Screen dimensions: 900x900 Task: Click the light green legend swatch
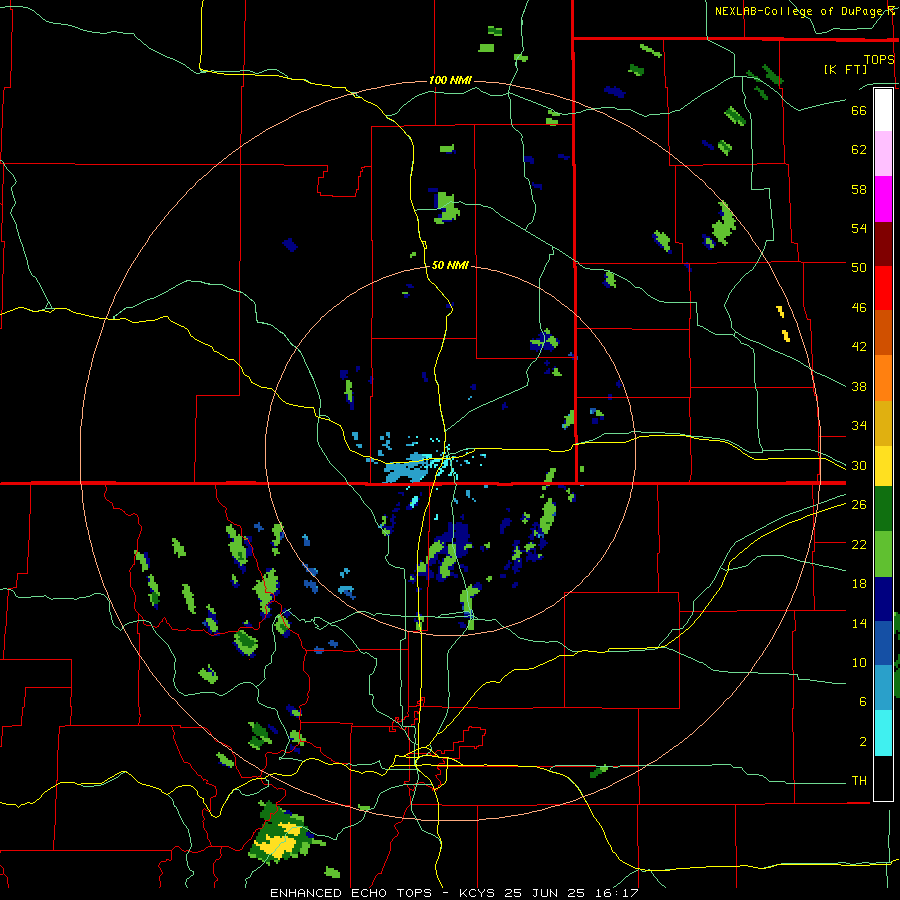(883, 554)
